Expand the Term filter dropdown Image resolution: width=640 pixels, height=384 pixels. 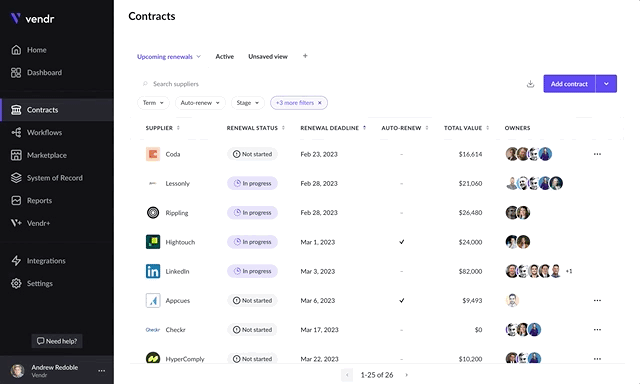pyautogui.click(x=153, y=103)
